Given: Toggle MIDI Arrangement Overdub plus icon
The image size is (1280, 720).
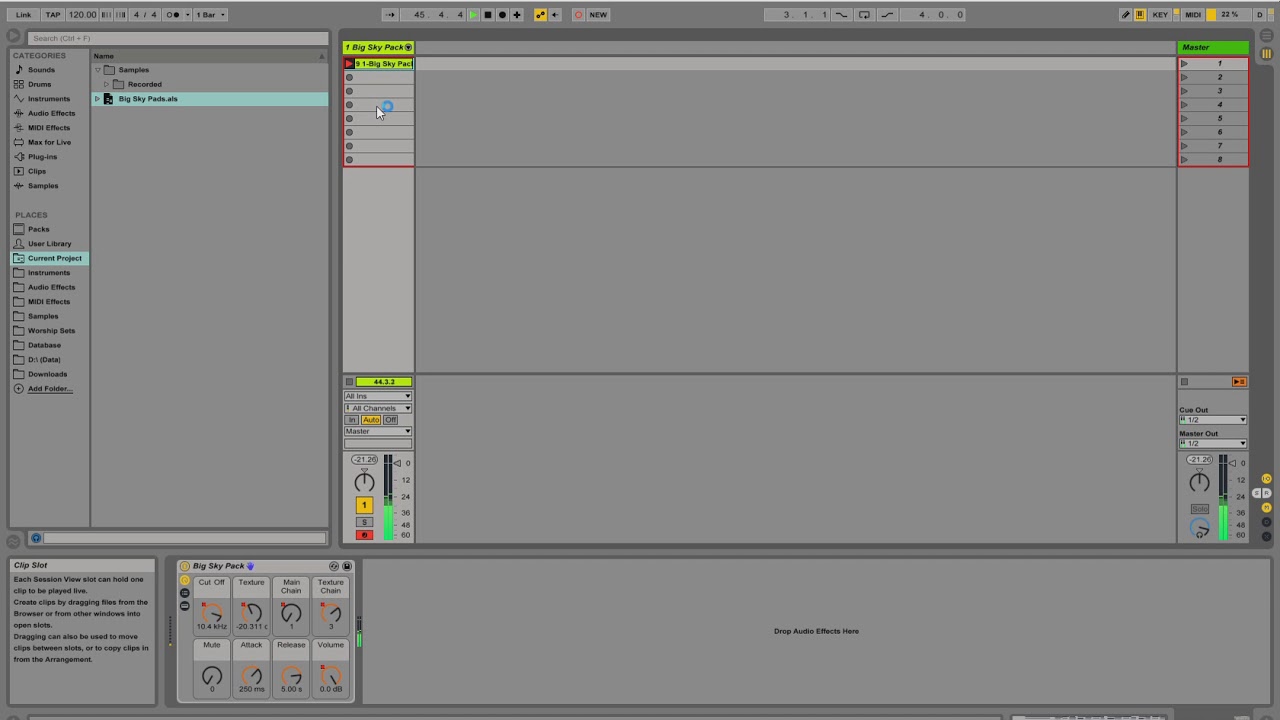Looking at the screenshot, I should click(x=517, y=15).
